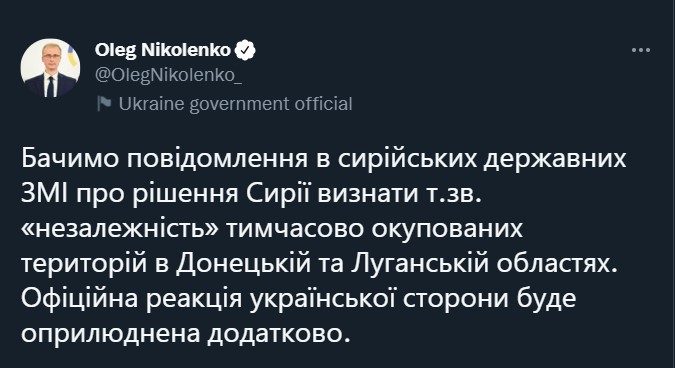The width and height of the screenshot is (675, 368).
Task: Click the word додатково at tweet end
Action: (x=279, y=334)
